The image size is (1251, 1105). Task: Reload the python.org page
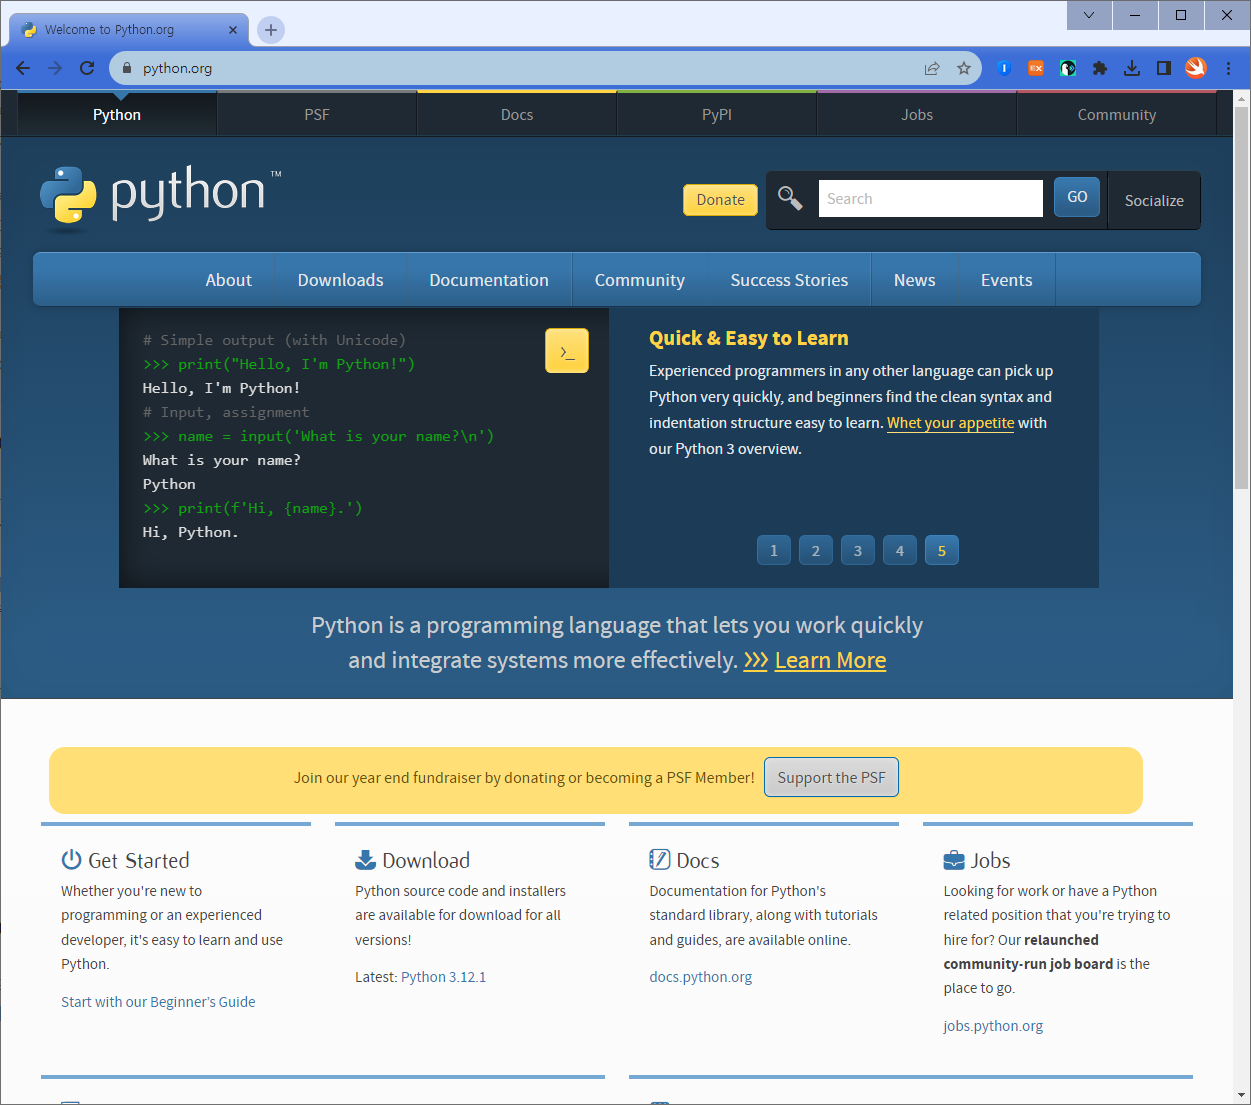pos(87,68)
